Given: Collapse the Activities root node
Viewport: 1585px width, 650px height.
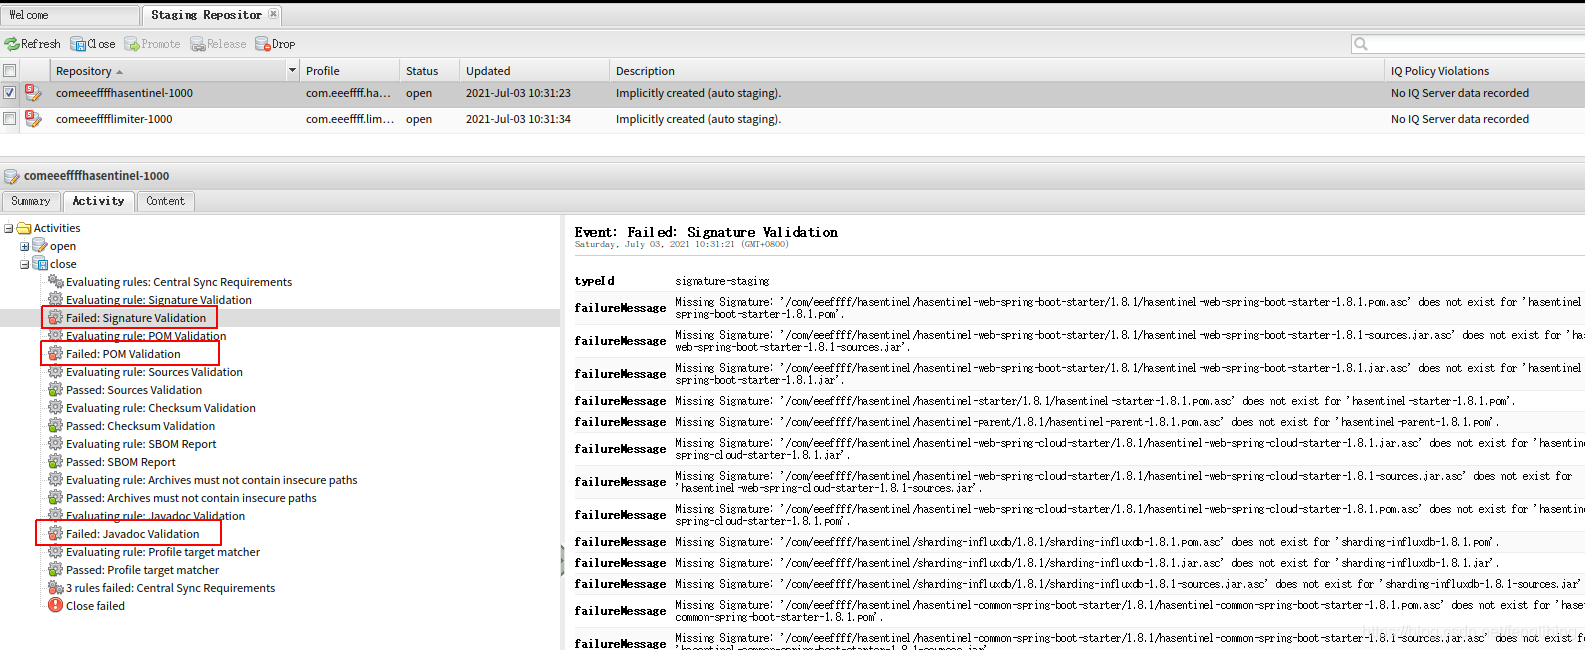Looking at the screenshot, I should tap(8, 228).
